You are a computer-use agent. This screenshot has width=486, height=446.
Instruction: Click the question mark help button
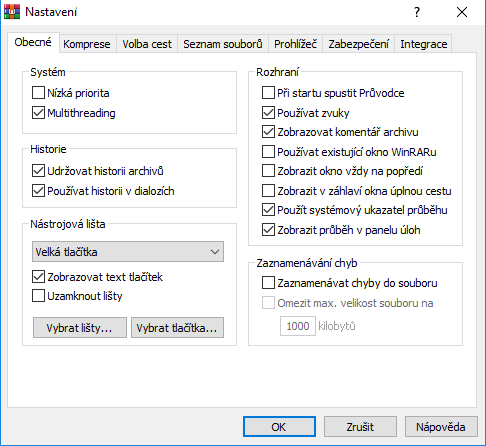tap(417, 12)
